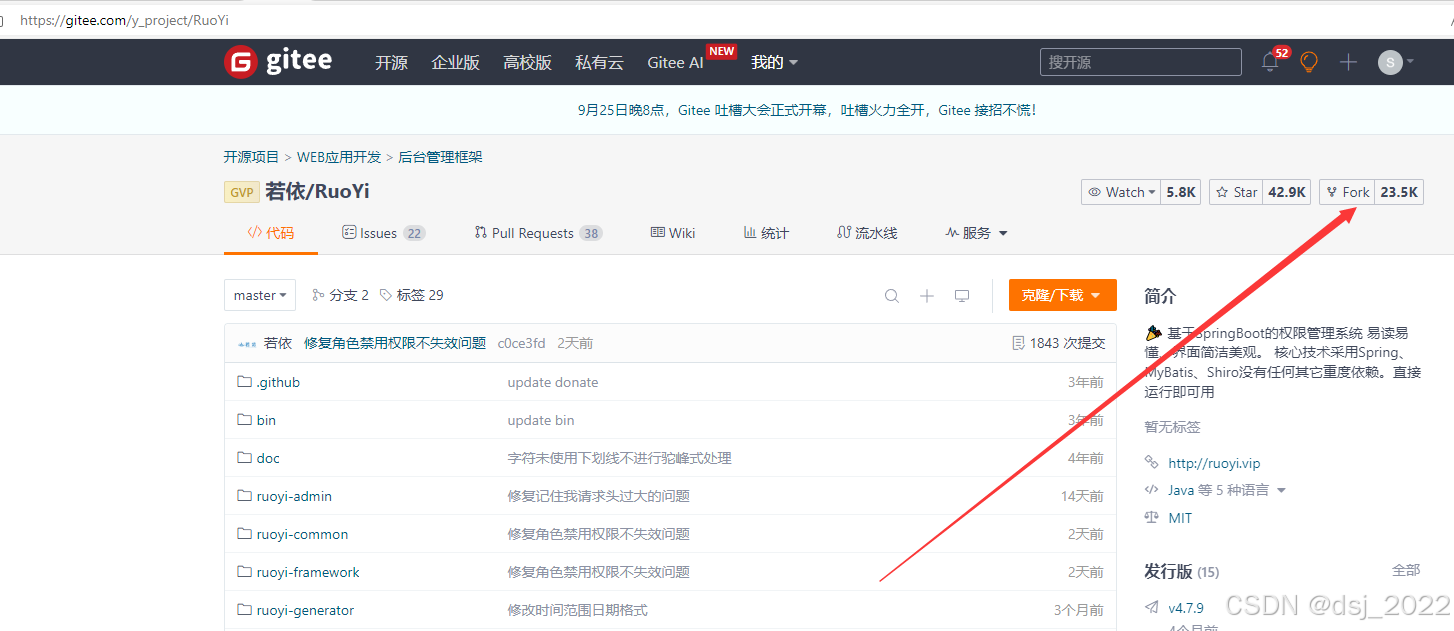
Task: Open the 统计 tab
Action: click(766, 233)
